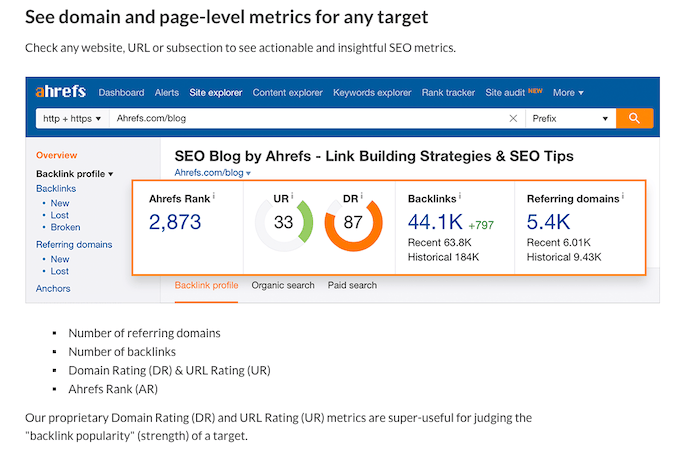Open Anchors in the sidebar
This screenshot has height=450, width=680.
click(53, 289)
